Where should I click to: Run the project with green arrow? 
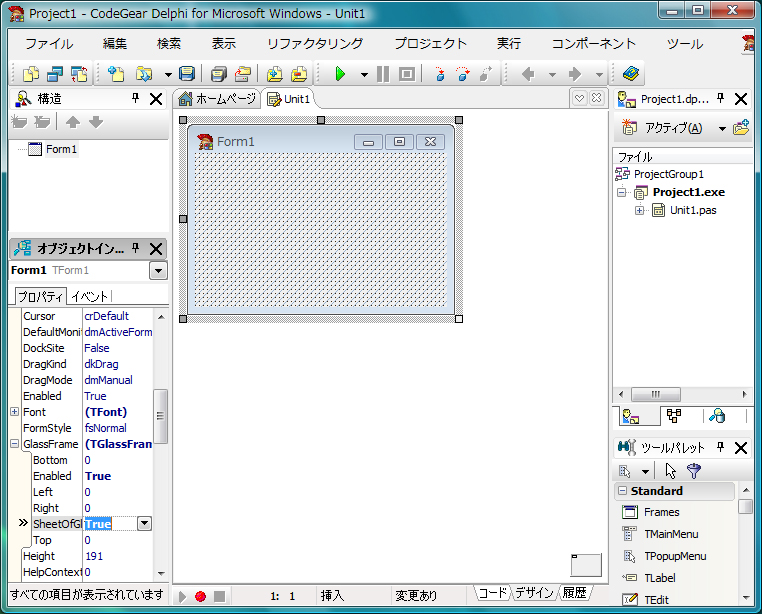340,74
